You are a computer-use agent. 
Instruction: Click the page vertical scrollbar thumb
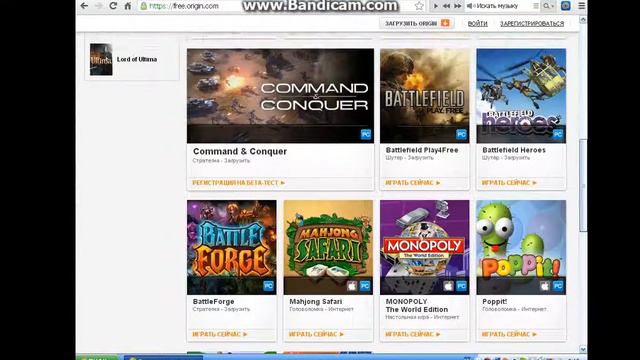pyautogui.click(x=583, y=185)
